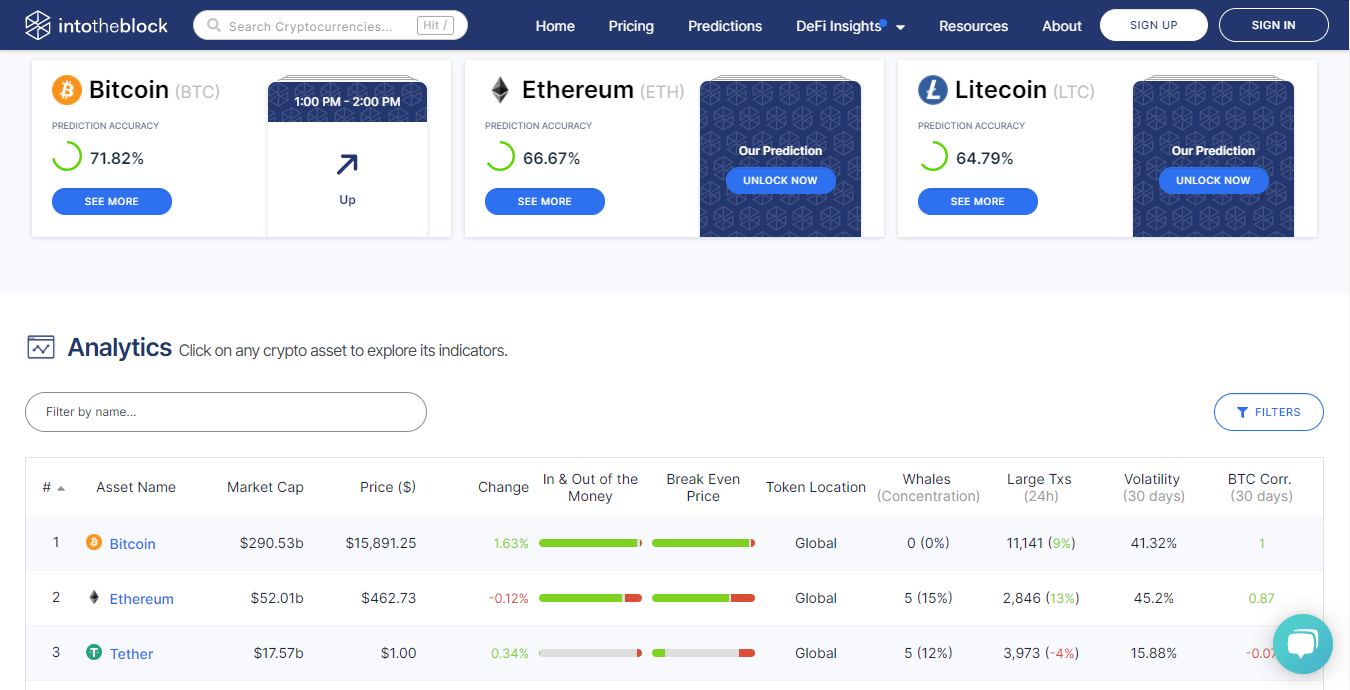This screenshot has width=1350, height=690.
Task: Click the Tether icon in table row
Action: click(94, 653)
